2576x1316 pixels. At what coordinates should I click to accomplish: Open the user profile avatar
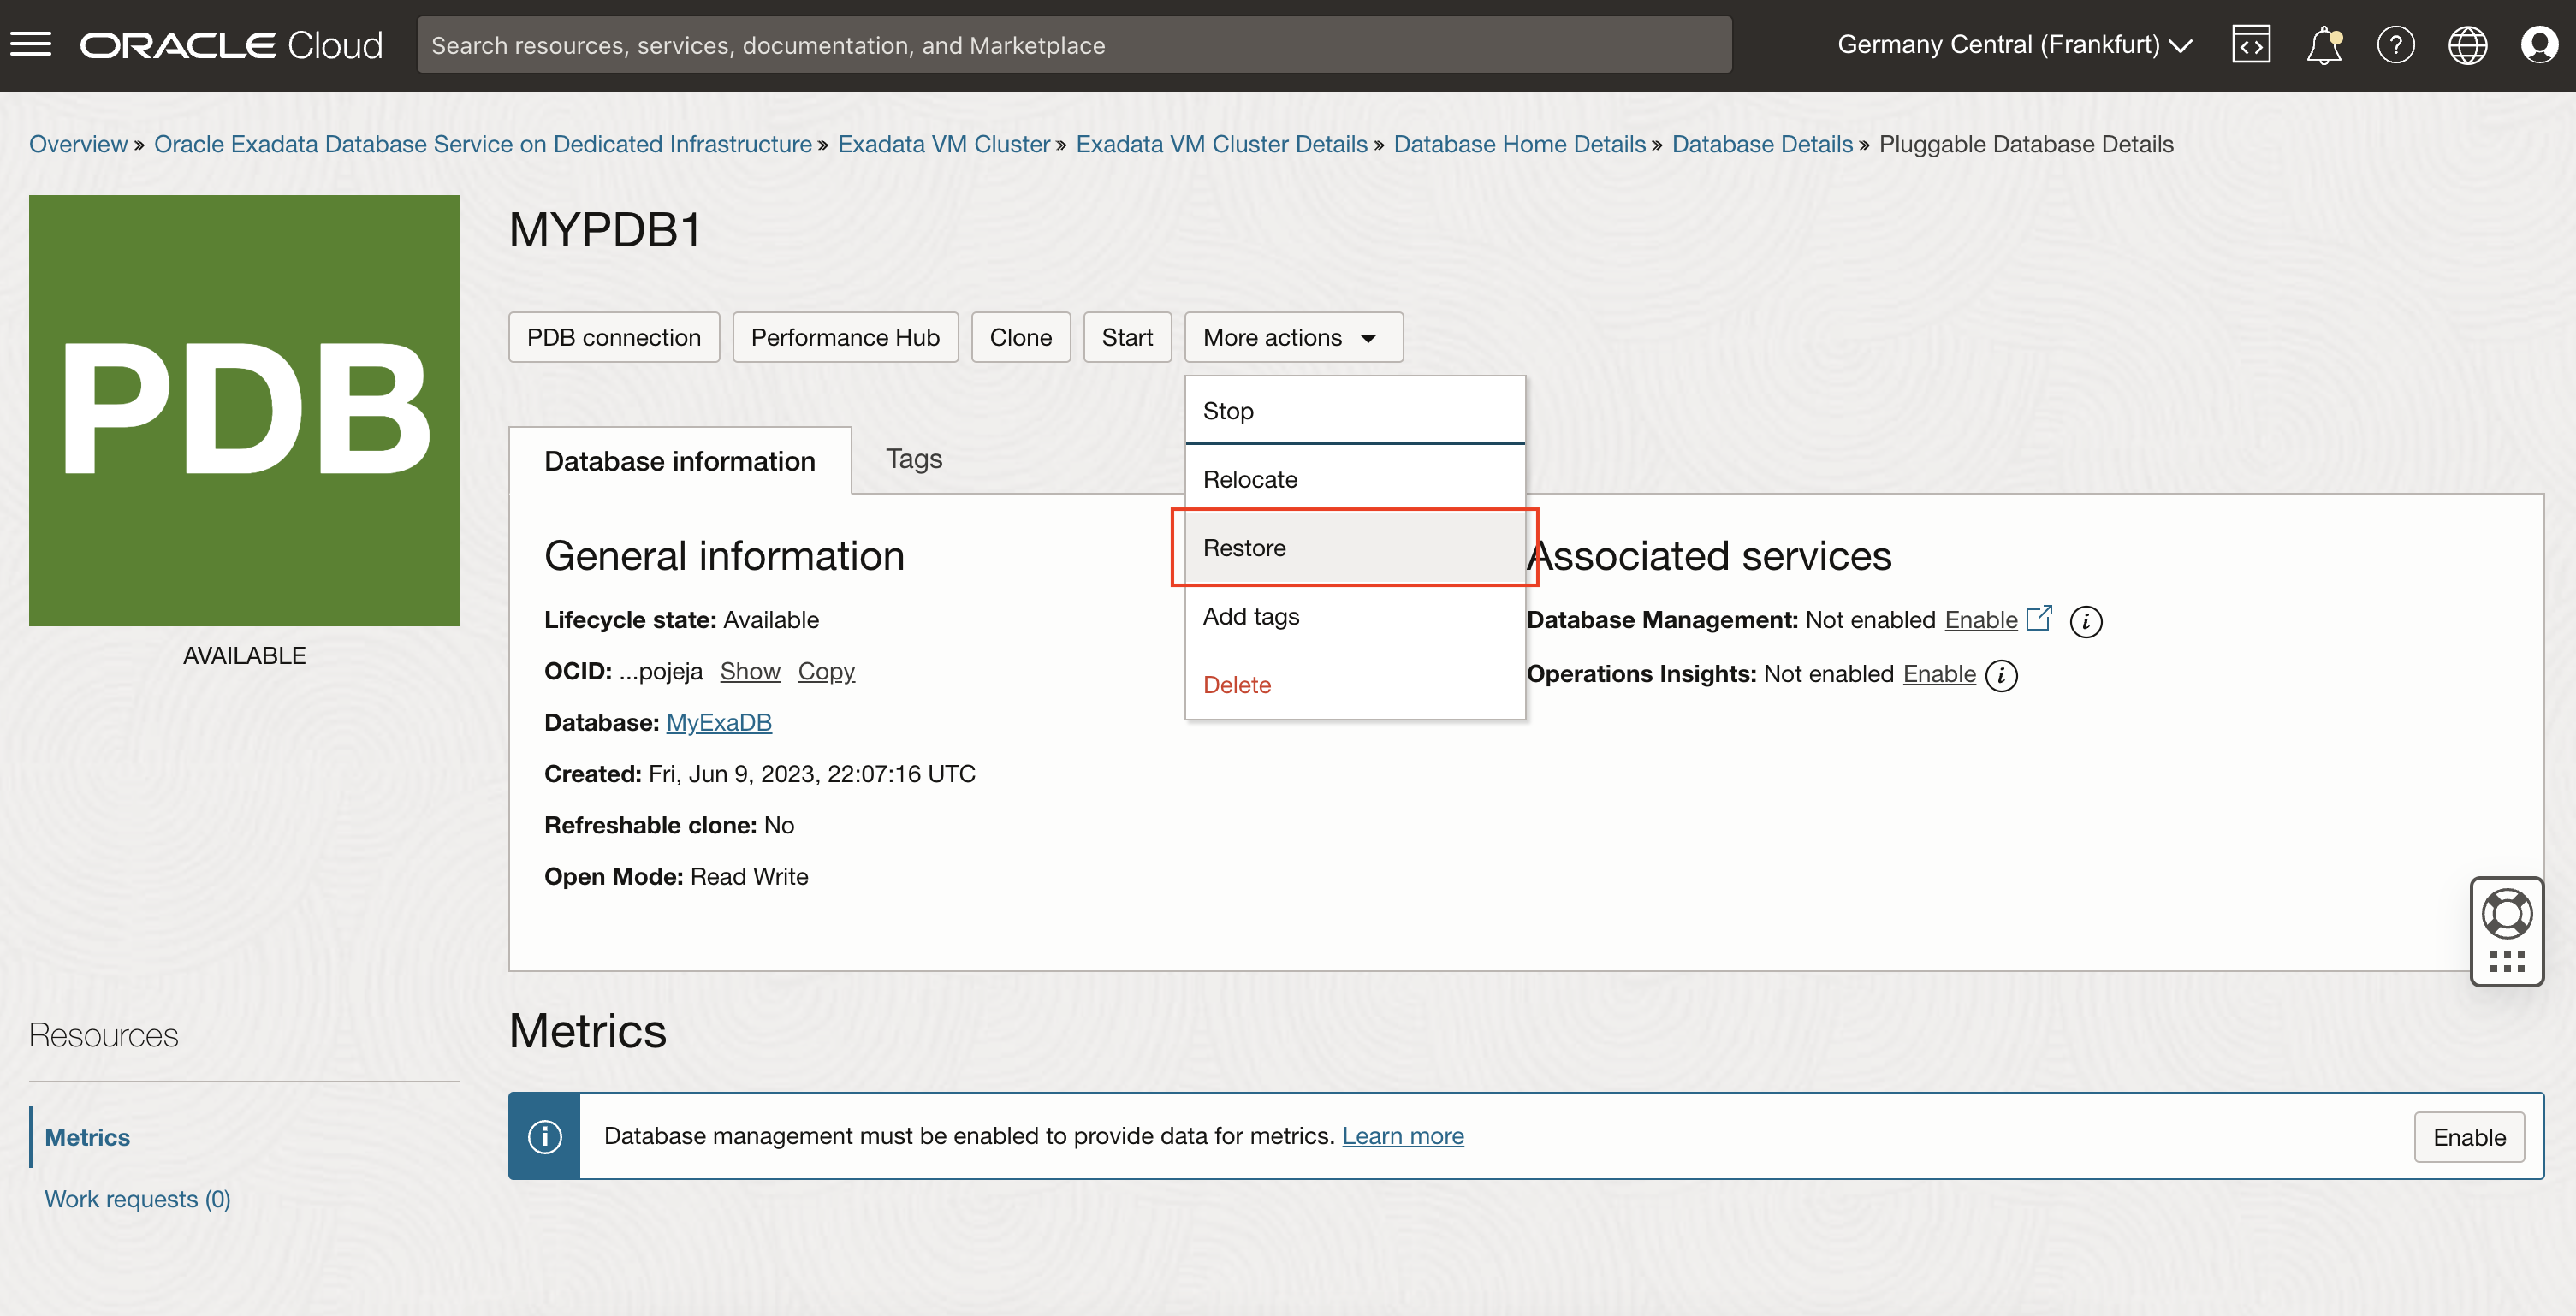pyautogui.click(x=2539, y=45)
